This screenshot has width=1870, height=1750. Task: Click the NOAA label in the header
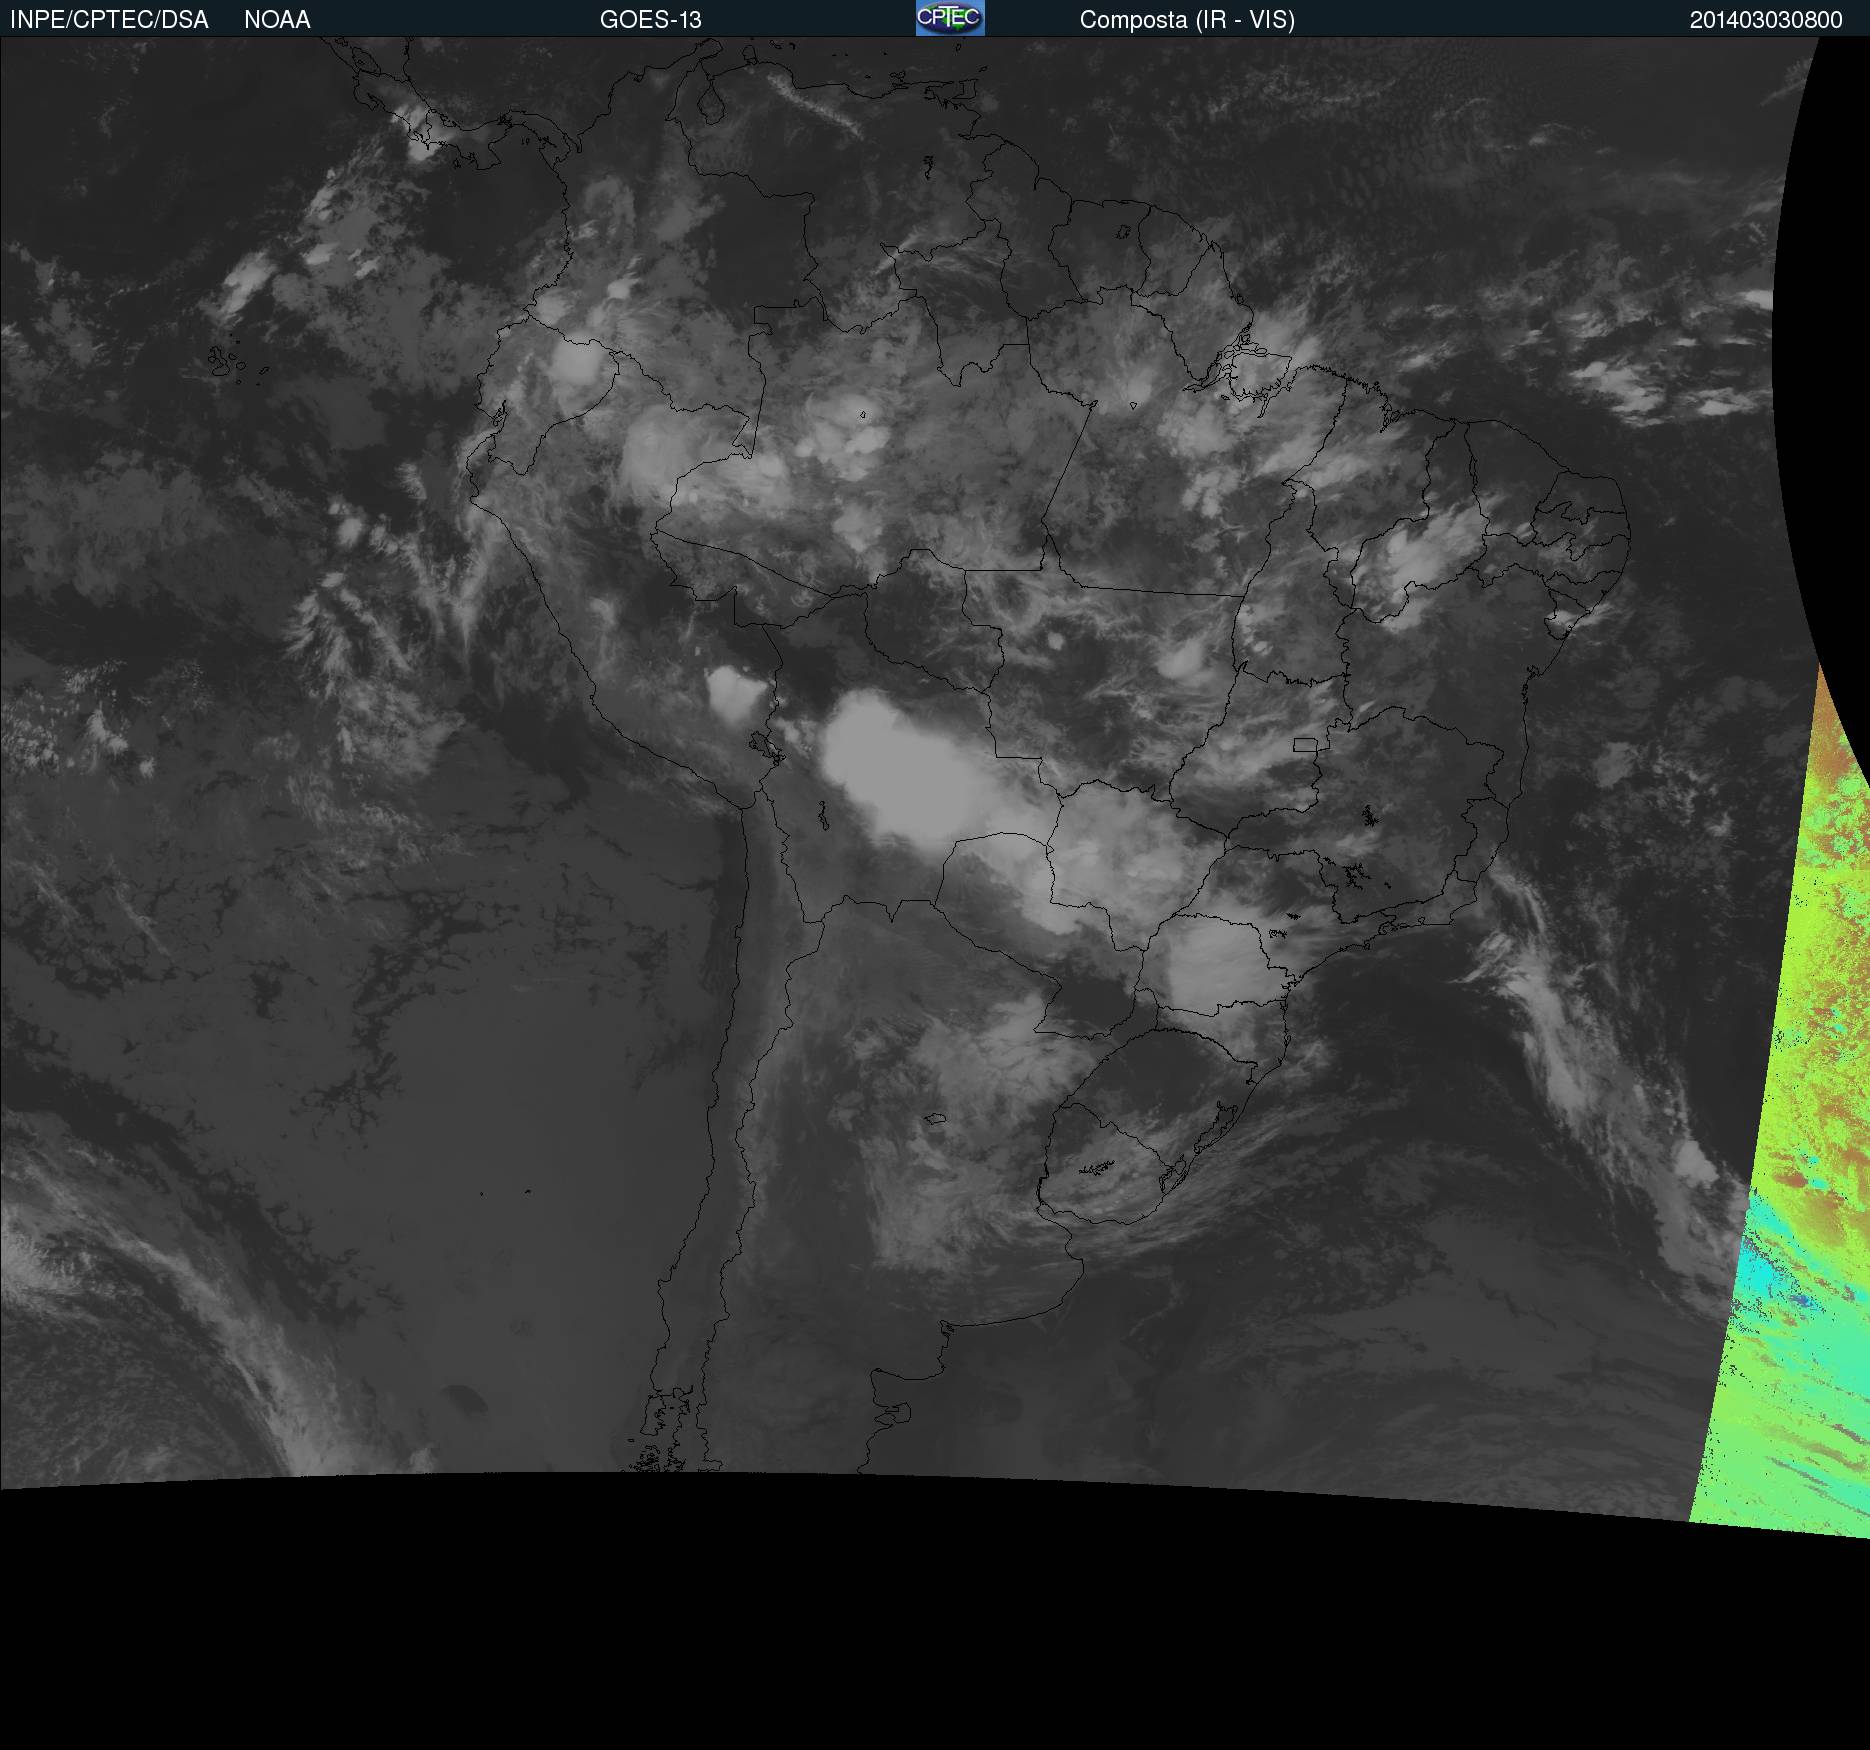[277, 20]
